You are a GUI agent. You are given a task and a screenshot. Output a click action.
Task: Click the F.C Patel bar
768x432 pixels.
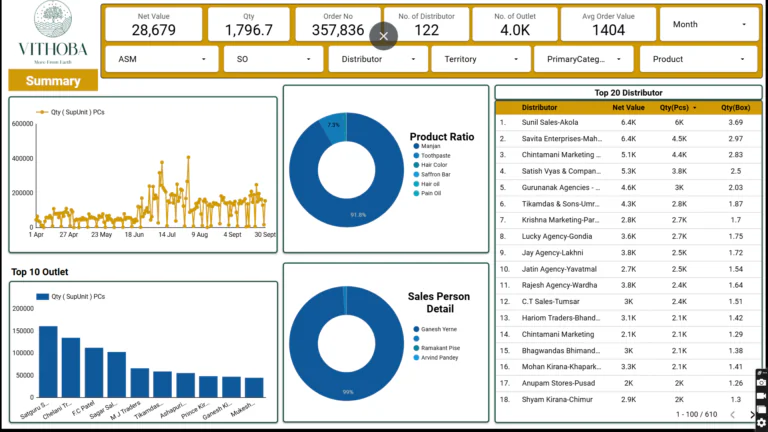pyautogui.click(x=94, y=372)
